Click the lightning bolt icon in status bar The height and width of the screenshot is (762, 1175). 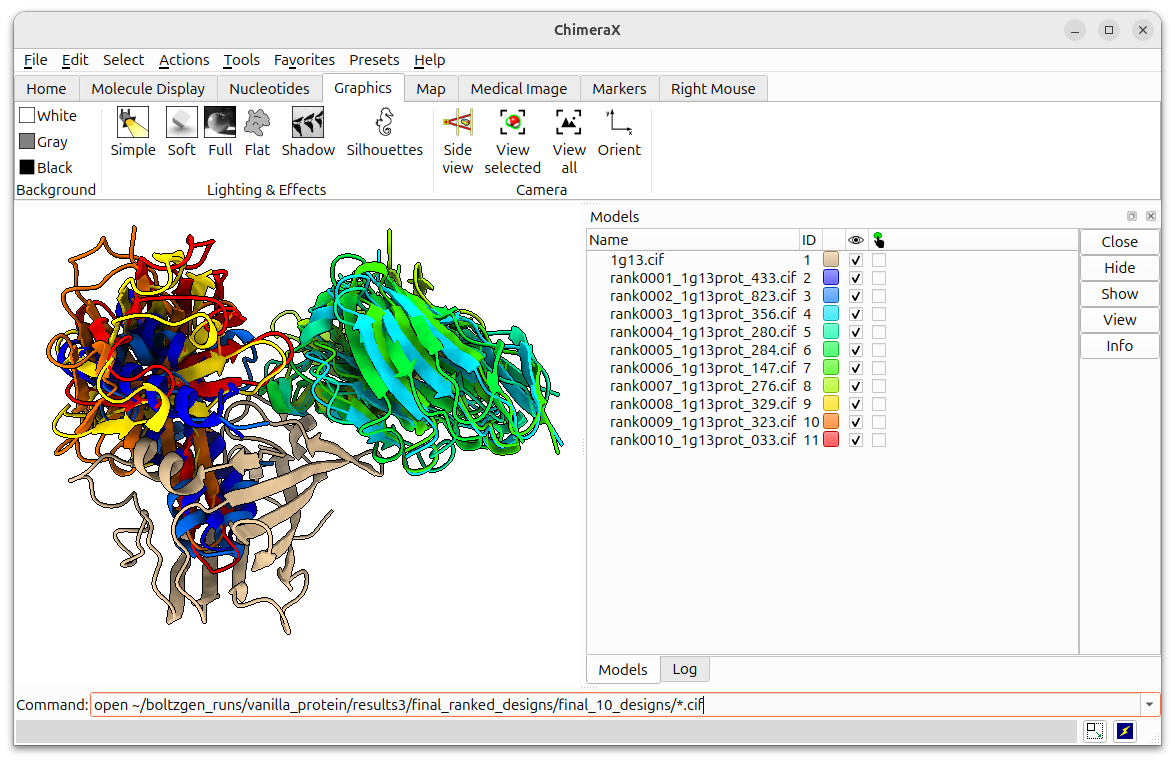[1124, 731]
